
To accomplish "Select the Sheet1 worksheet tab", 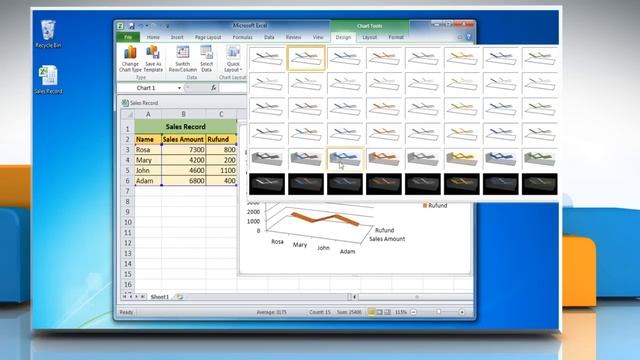I will coord(160,297).
